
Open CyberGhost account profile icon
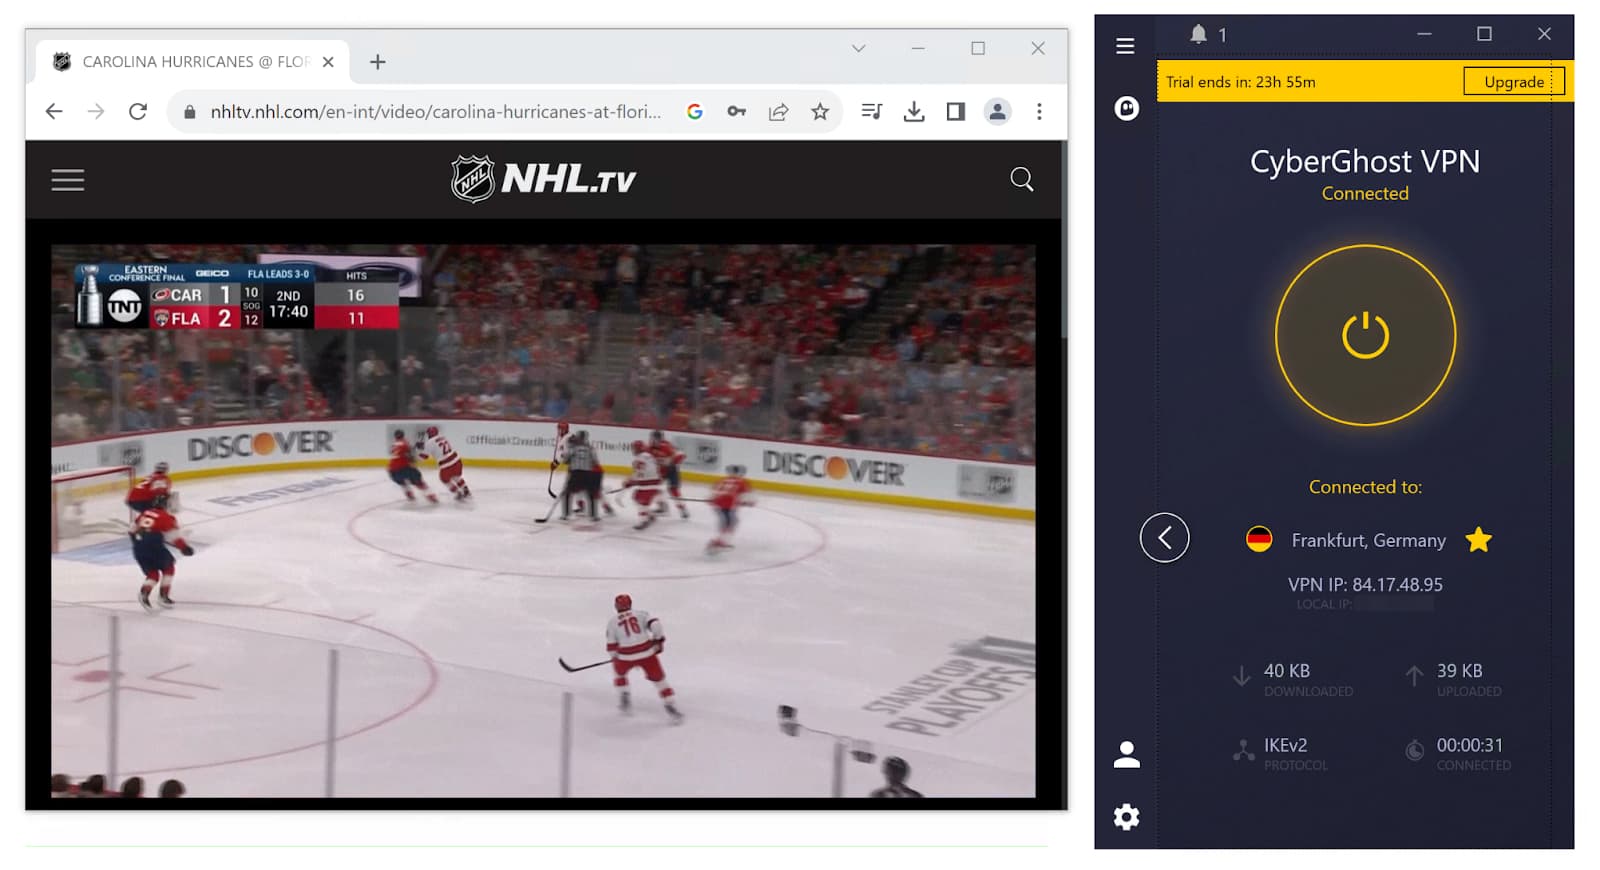click(1126, 754)
